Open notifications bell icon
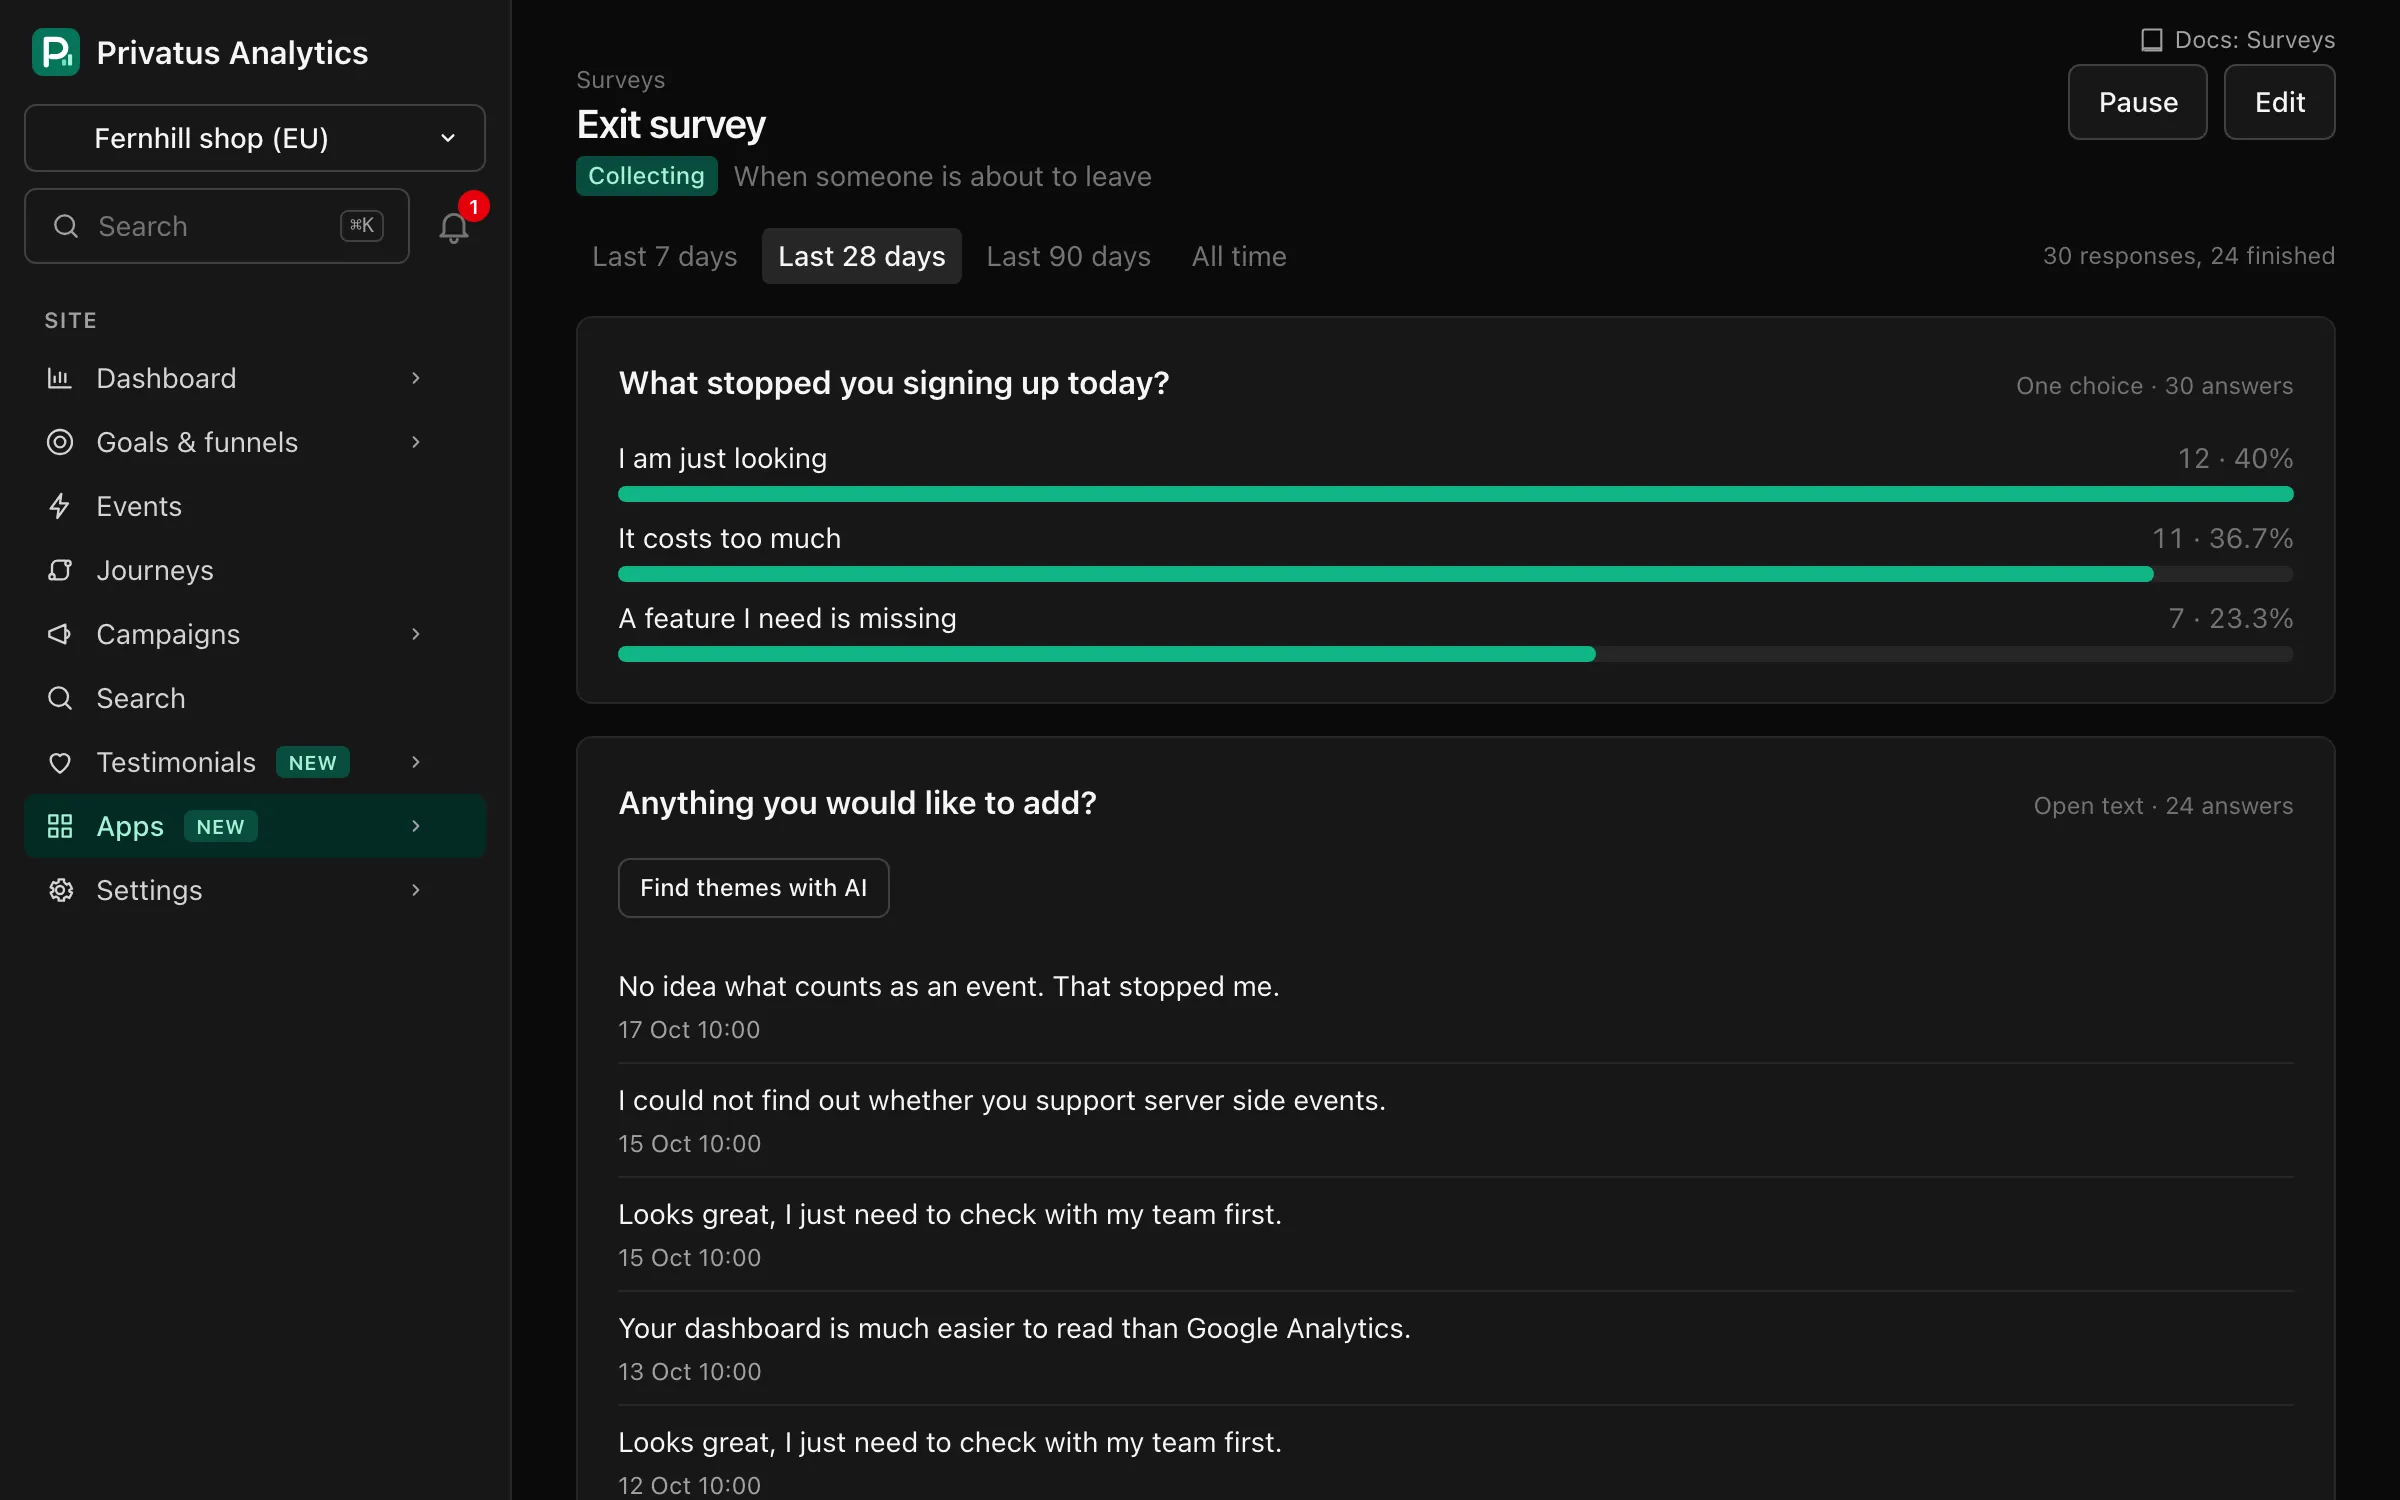 click(454, 228)
